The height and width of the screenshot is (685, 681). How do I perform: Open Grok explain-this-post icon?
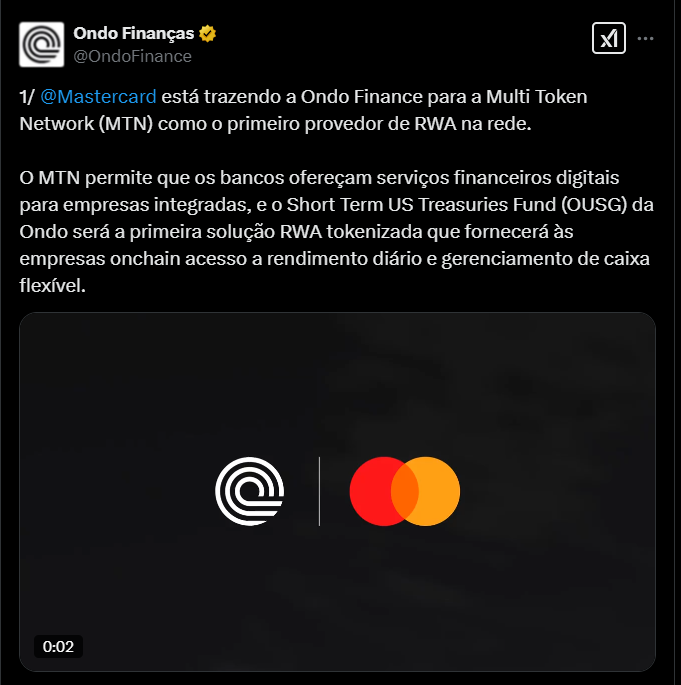608,38
